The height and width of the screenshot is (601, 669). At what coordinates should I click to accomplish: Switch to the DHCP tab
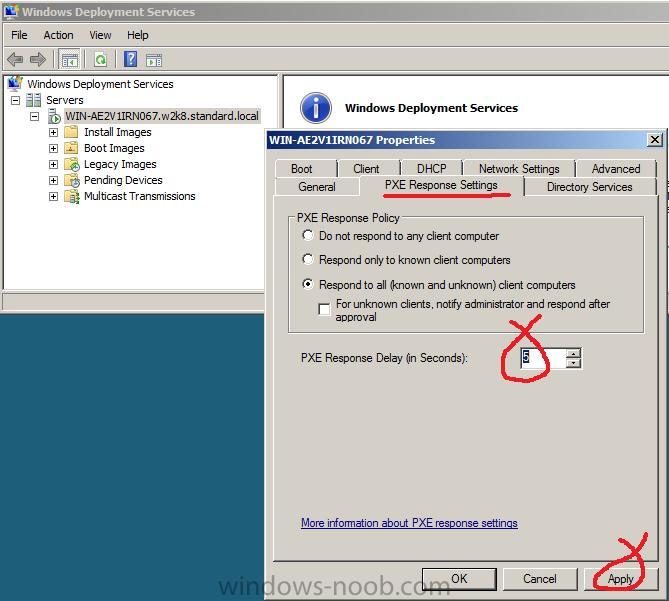(431, 168)
